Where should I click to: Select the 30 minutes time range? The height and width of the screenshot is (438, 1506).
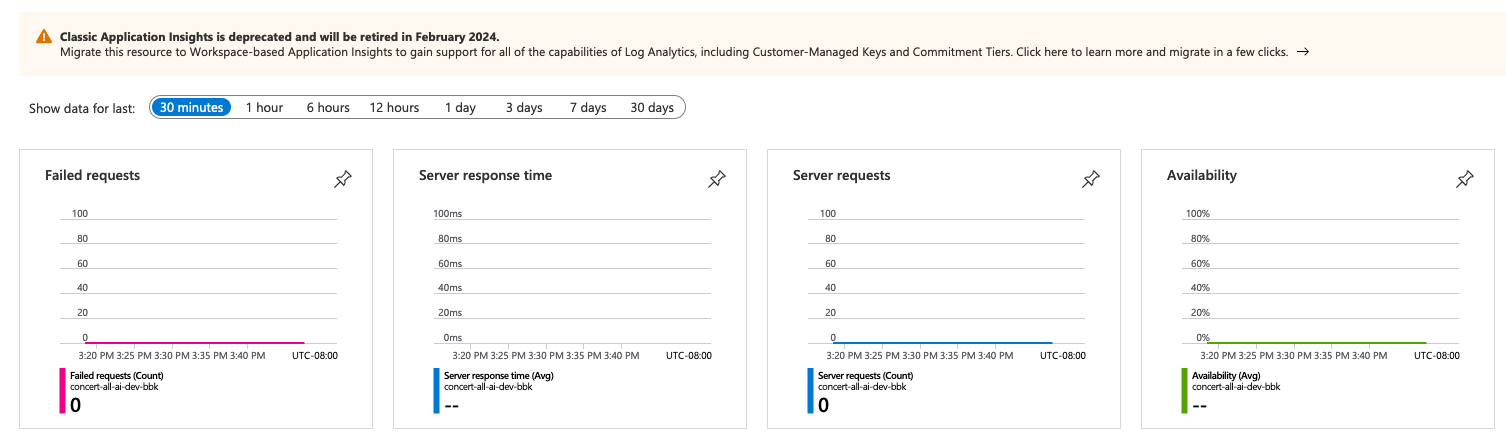click(191, 108)
